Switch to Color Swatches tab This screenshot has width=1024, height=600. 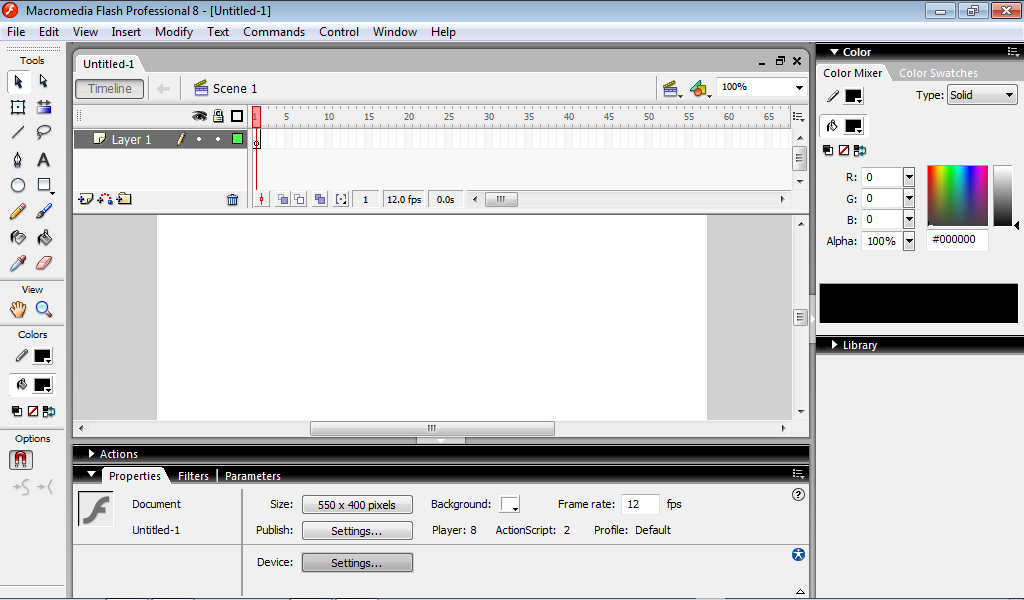coord(938,73)
